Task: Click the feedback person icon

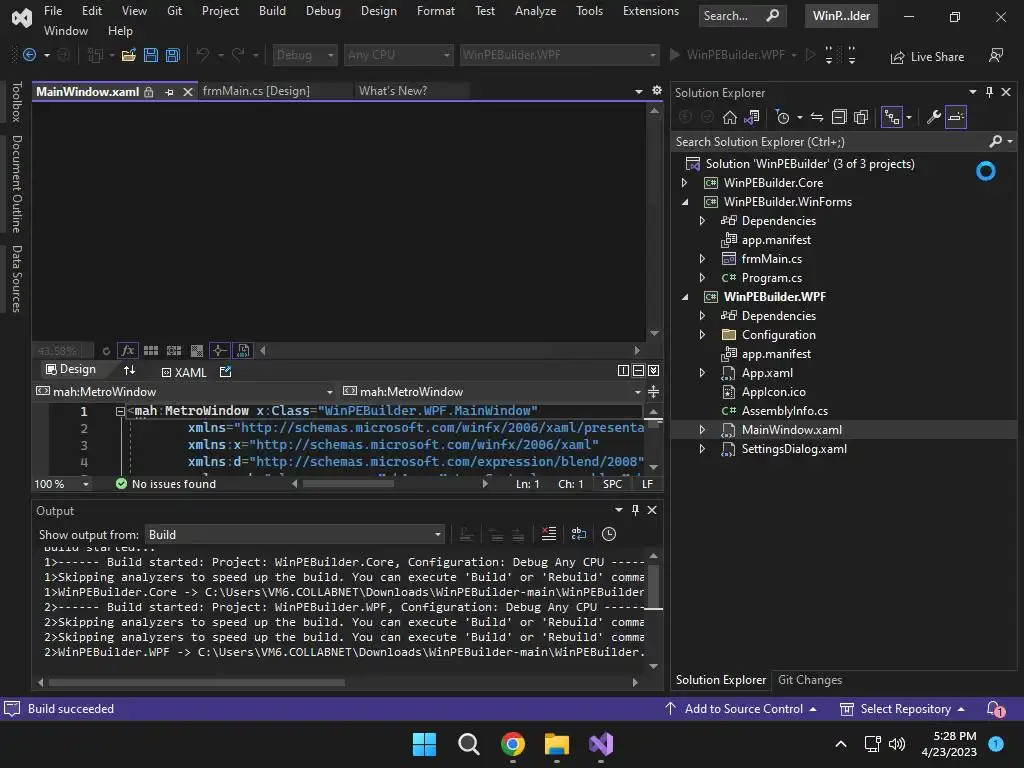Action: [996, 56]
